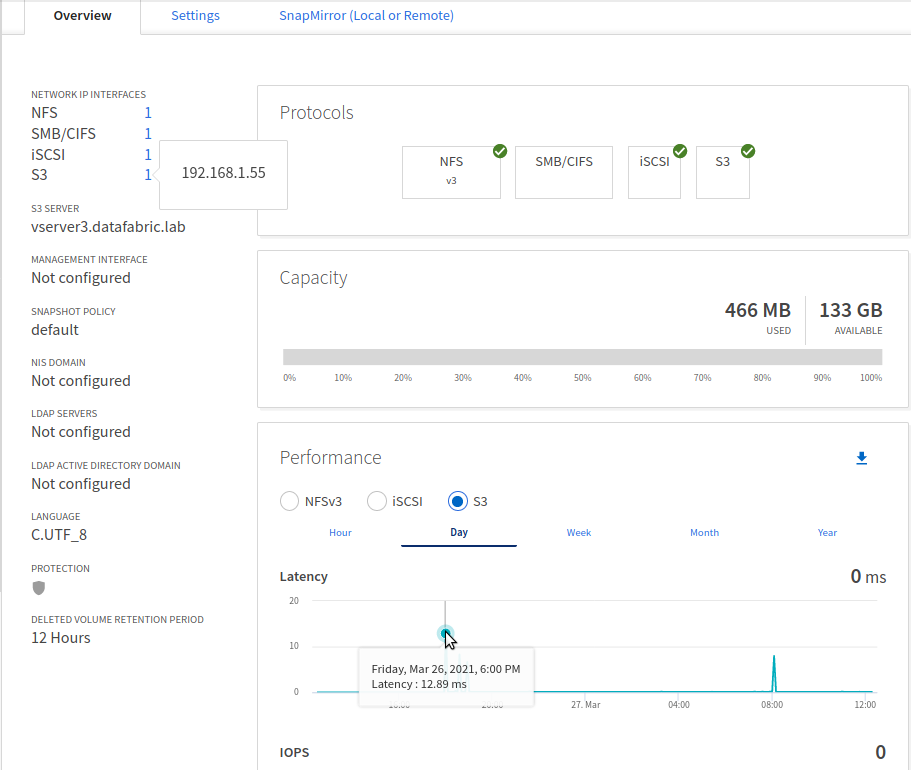Click the snapshot policy value default
Viewport: 911px width, 770px height.
pos(55,330)
